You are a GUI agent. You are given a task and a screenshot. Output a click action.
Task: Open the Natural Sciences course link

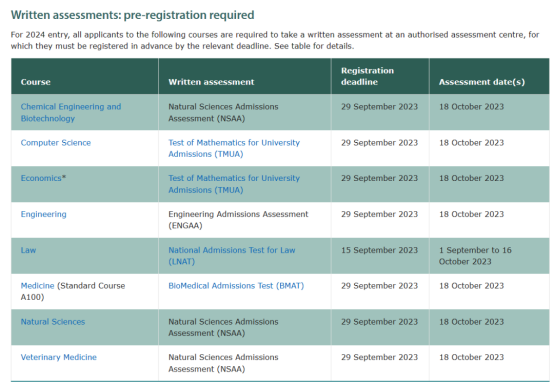coord(53,322)
